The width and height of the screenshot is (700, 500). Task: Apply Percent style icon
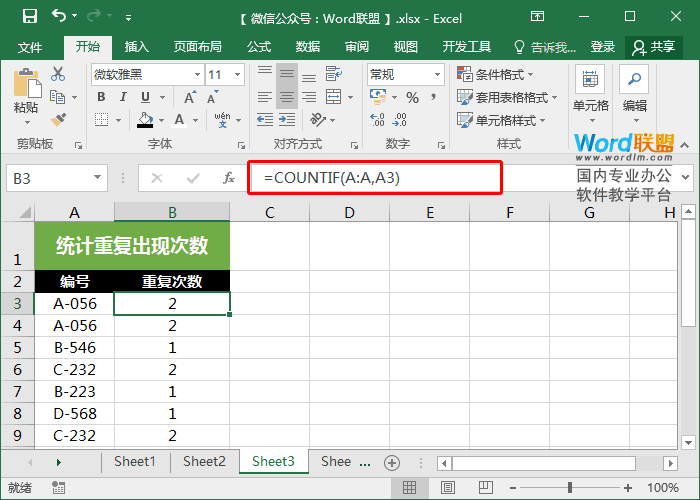pyautogui.click(x=412, y=98)
